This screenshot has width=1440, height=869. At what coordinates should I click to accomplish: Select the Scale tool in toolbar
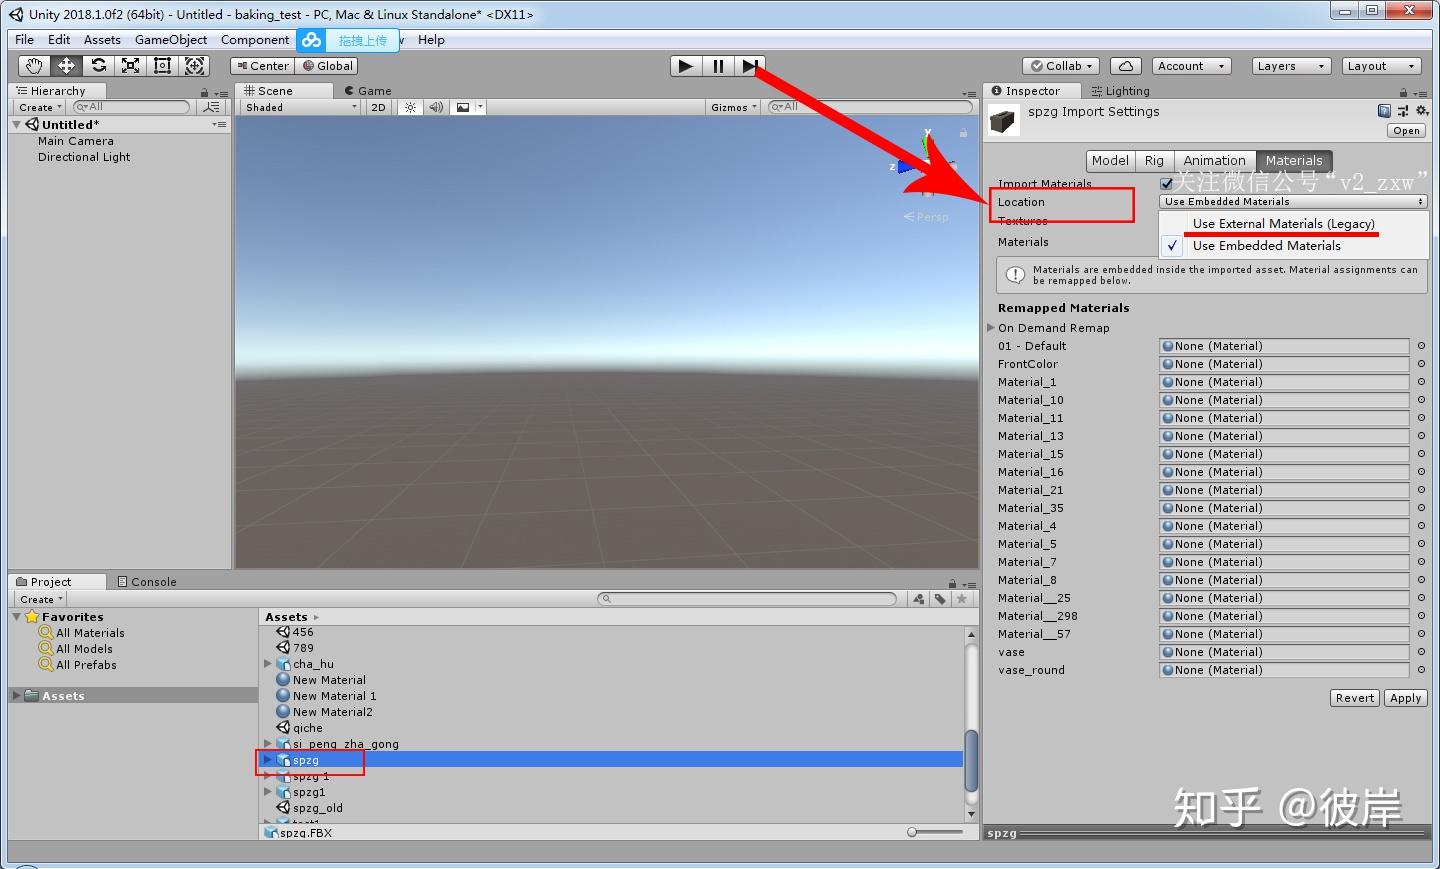point(130,66)
